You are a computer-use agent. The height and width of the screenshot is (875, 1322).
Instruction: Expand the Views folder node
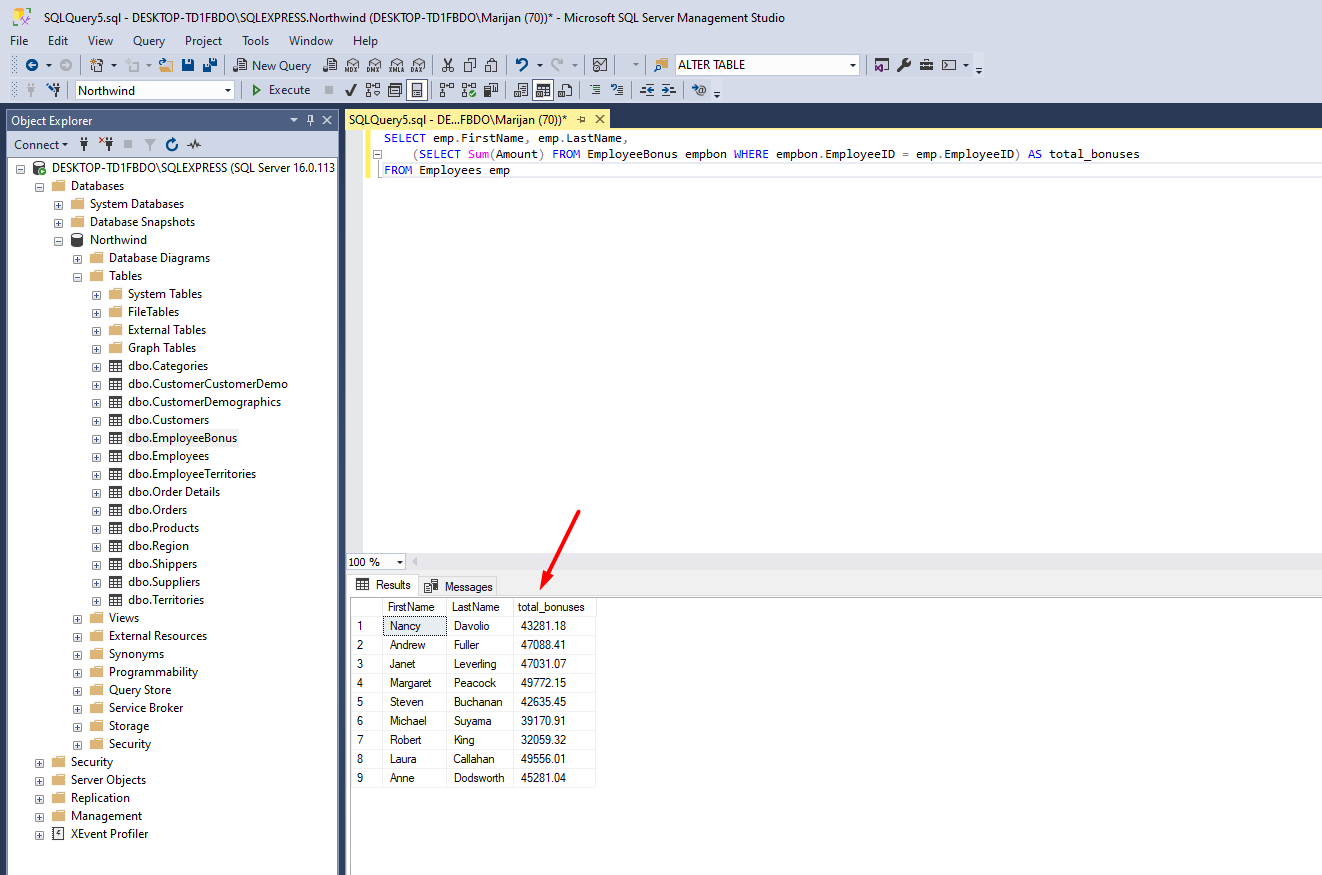point(78,618)
